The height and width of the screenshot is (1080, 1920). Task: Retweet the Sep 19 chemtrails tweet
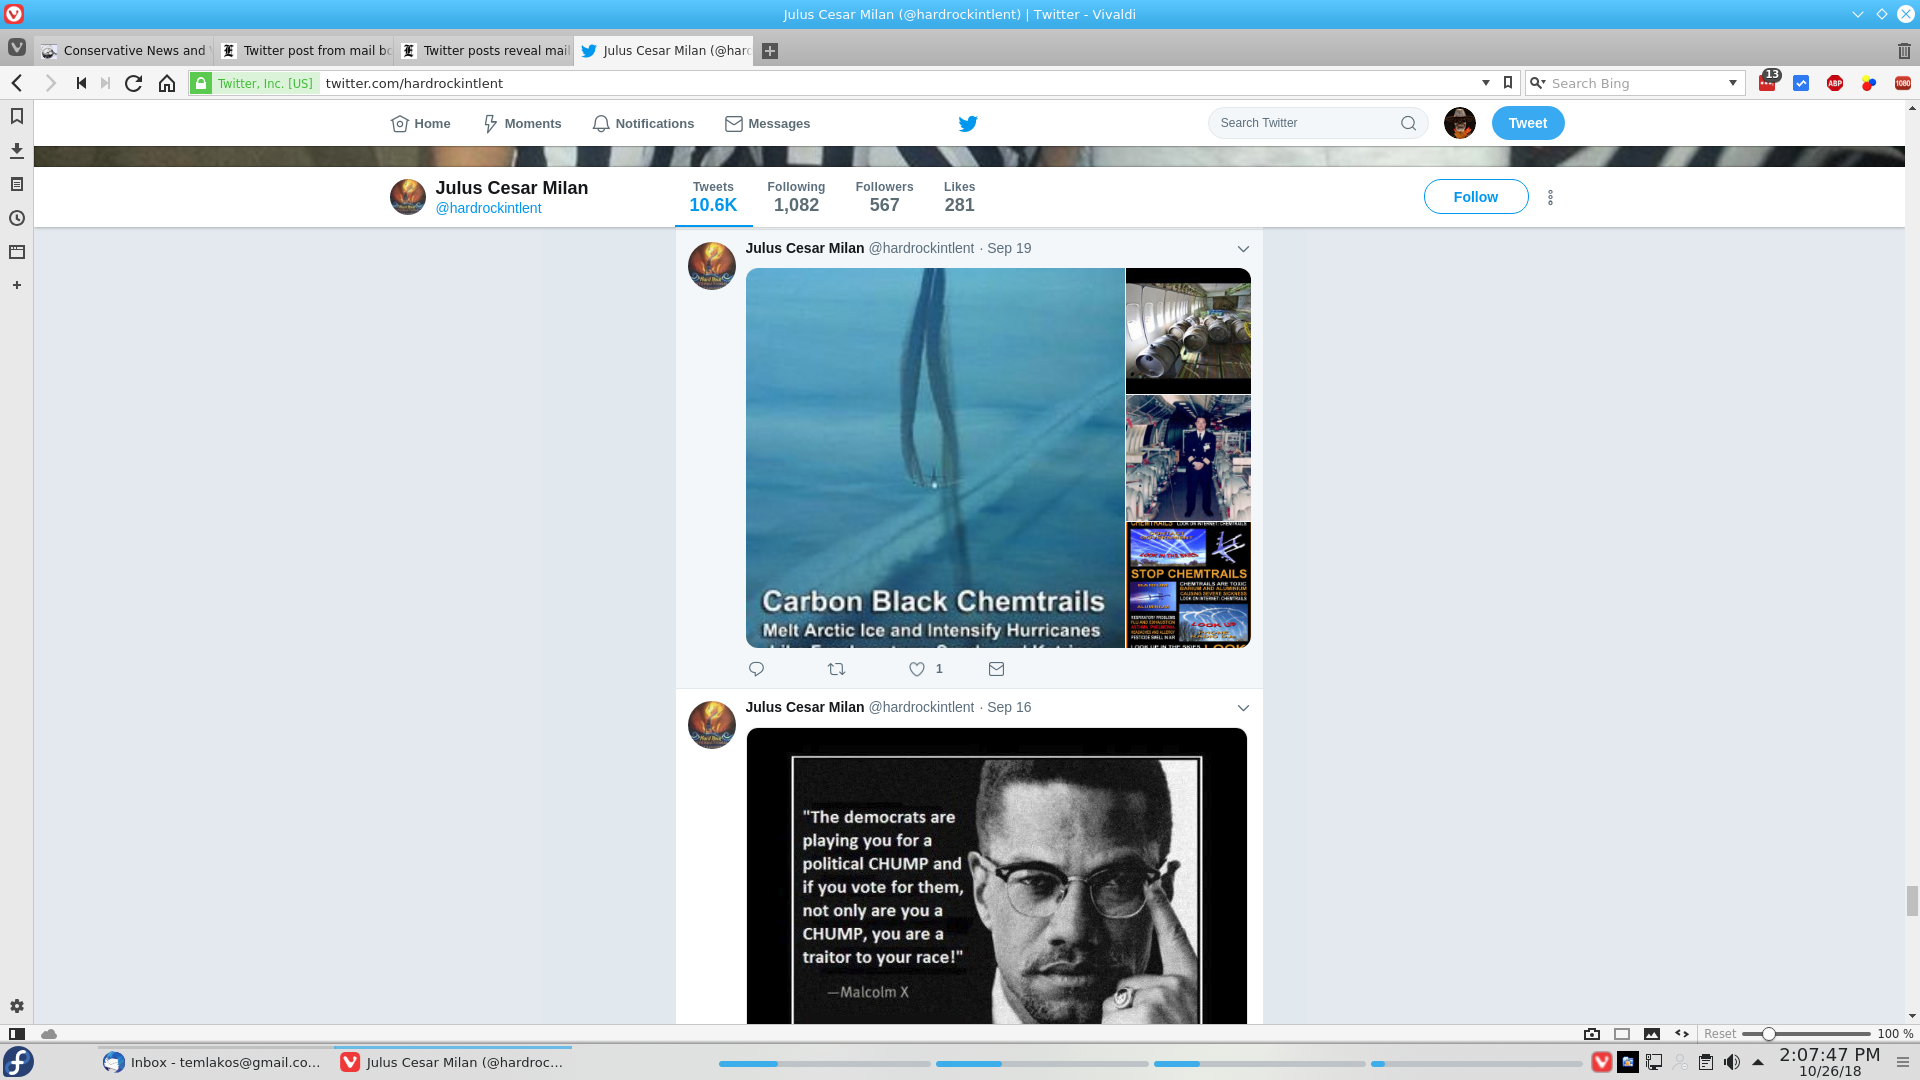pos(837,669)
